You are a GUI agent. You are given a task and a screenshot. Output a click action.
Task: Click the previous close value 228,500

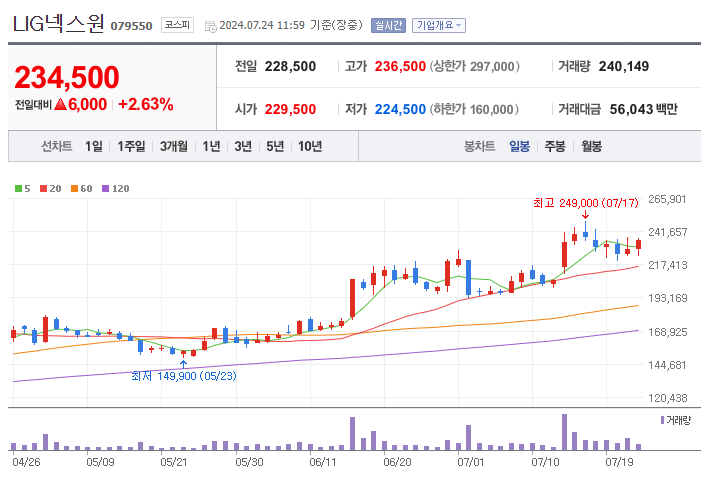tap(290, 66)
